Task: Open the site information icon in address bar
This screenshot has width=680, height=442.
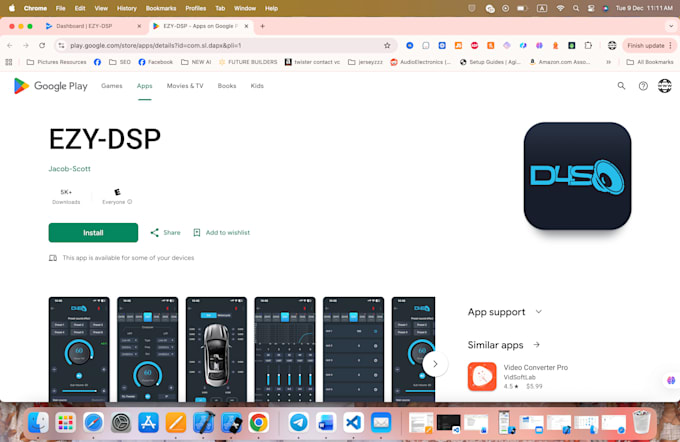Action: click(x=62, y=46)
